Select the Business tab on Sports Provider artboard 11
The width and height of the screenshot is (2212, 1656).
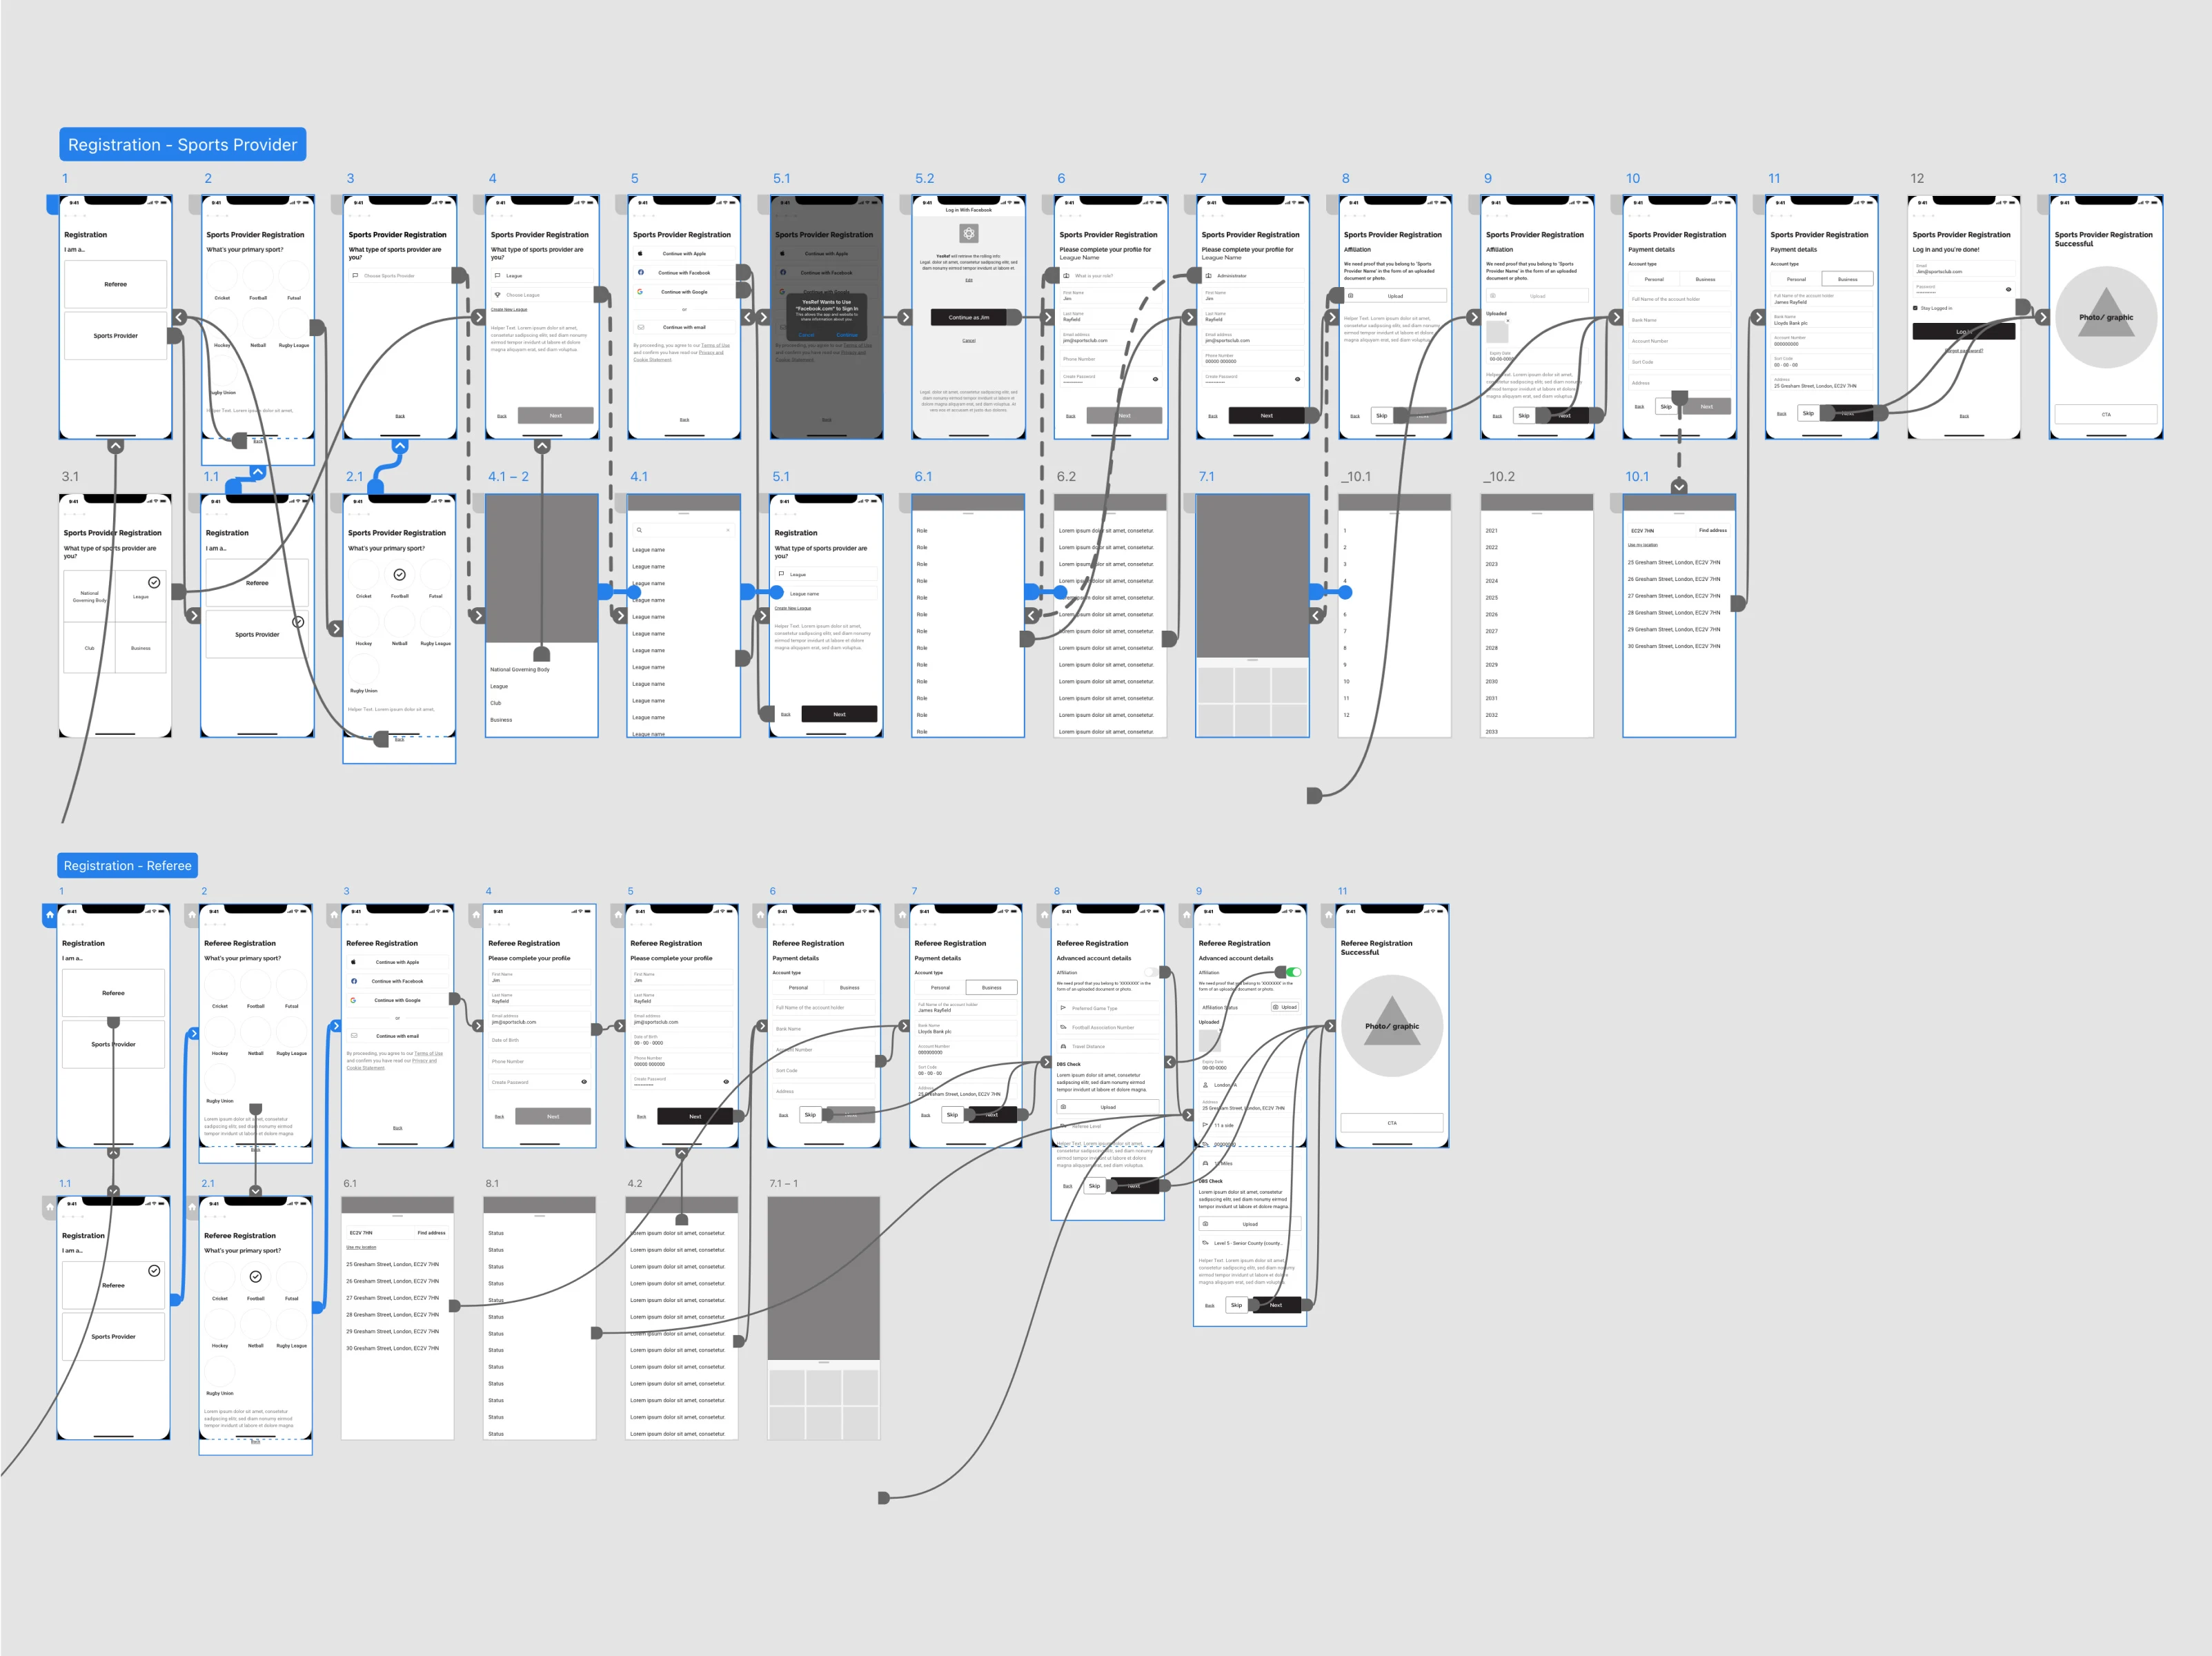coord(1847,279)
